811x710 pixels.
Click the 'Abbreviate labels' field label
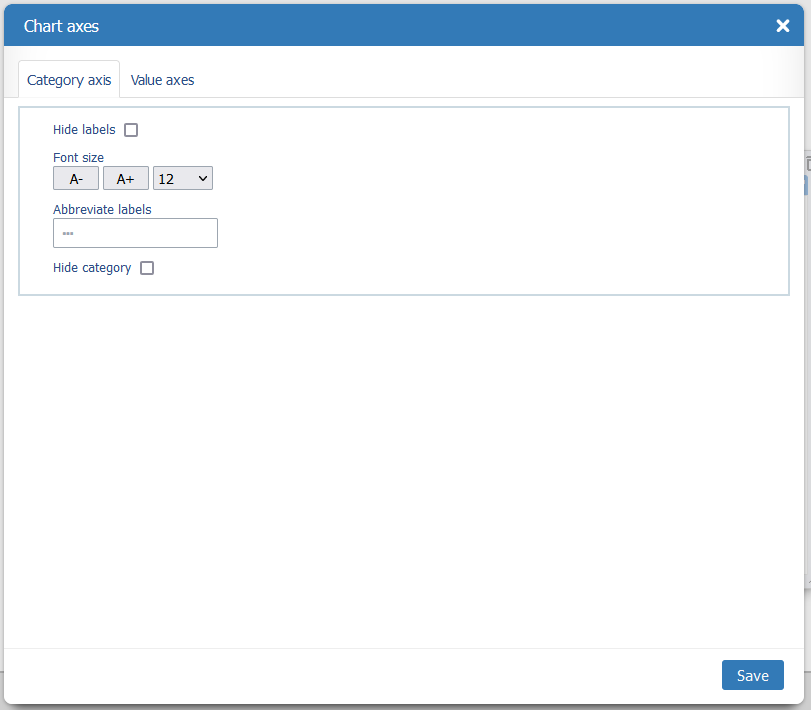[x=102, y=210]
